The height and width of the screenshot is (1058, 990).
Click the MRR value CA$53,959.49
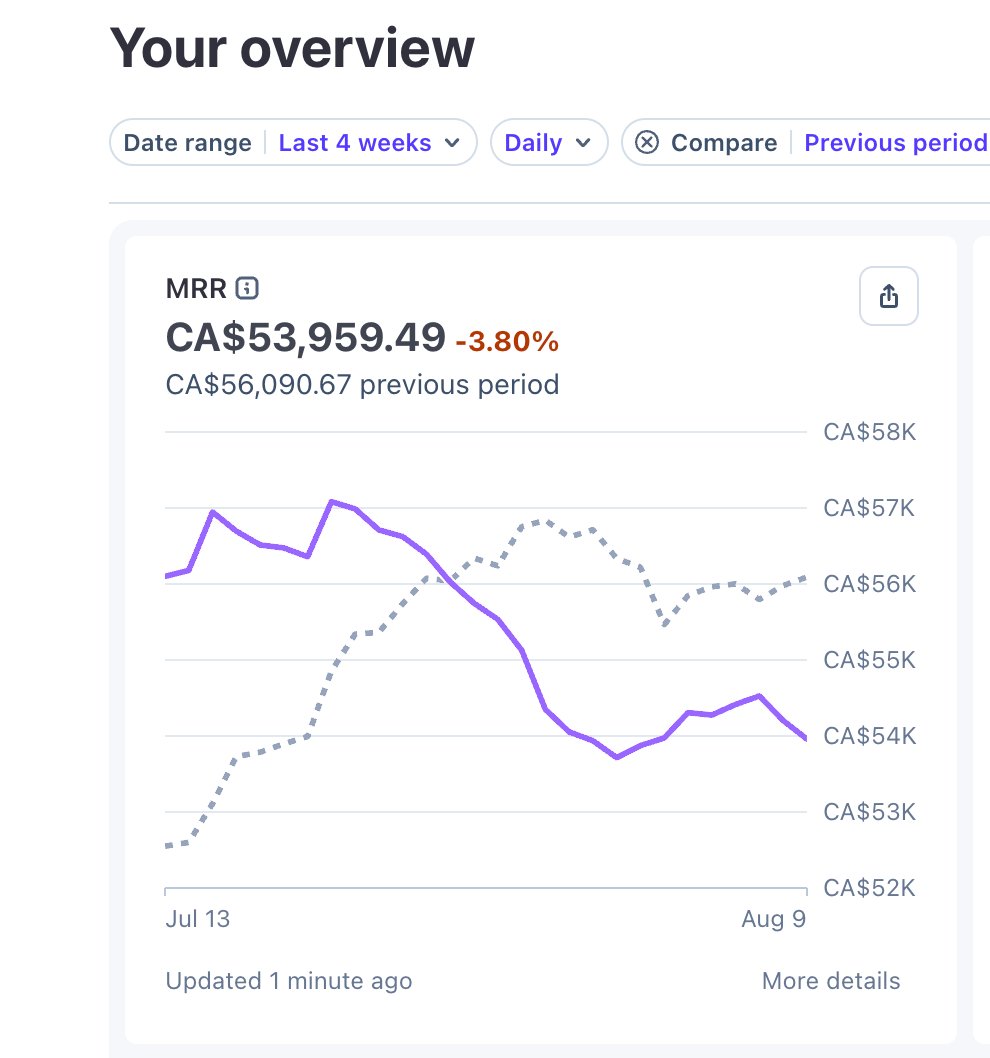click(x=306, y=337)
